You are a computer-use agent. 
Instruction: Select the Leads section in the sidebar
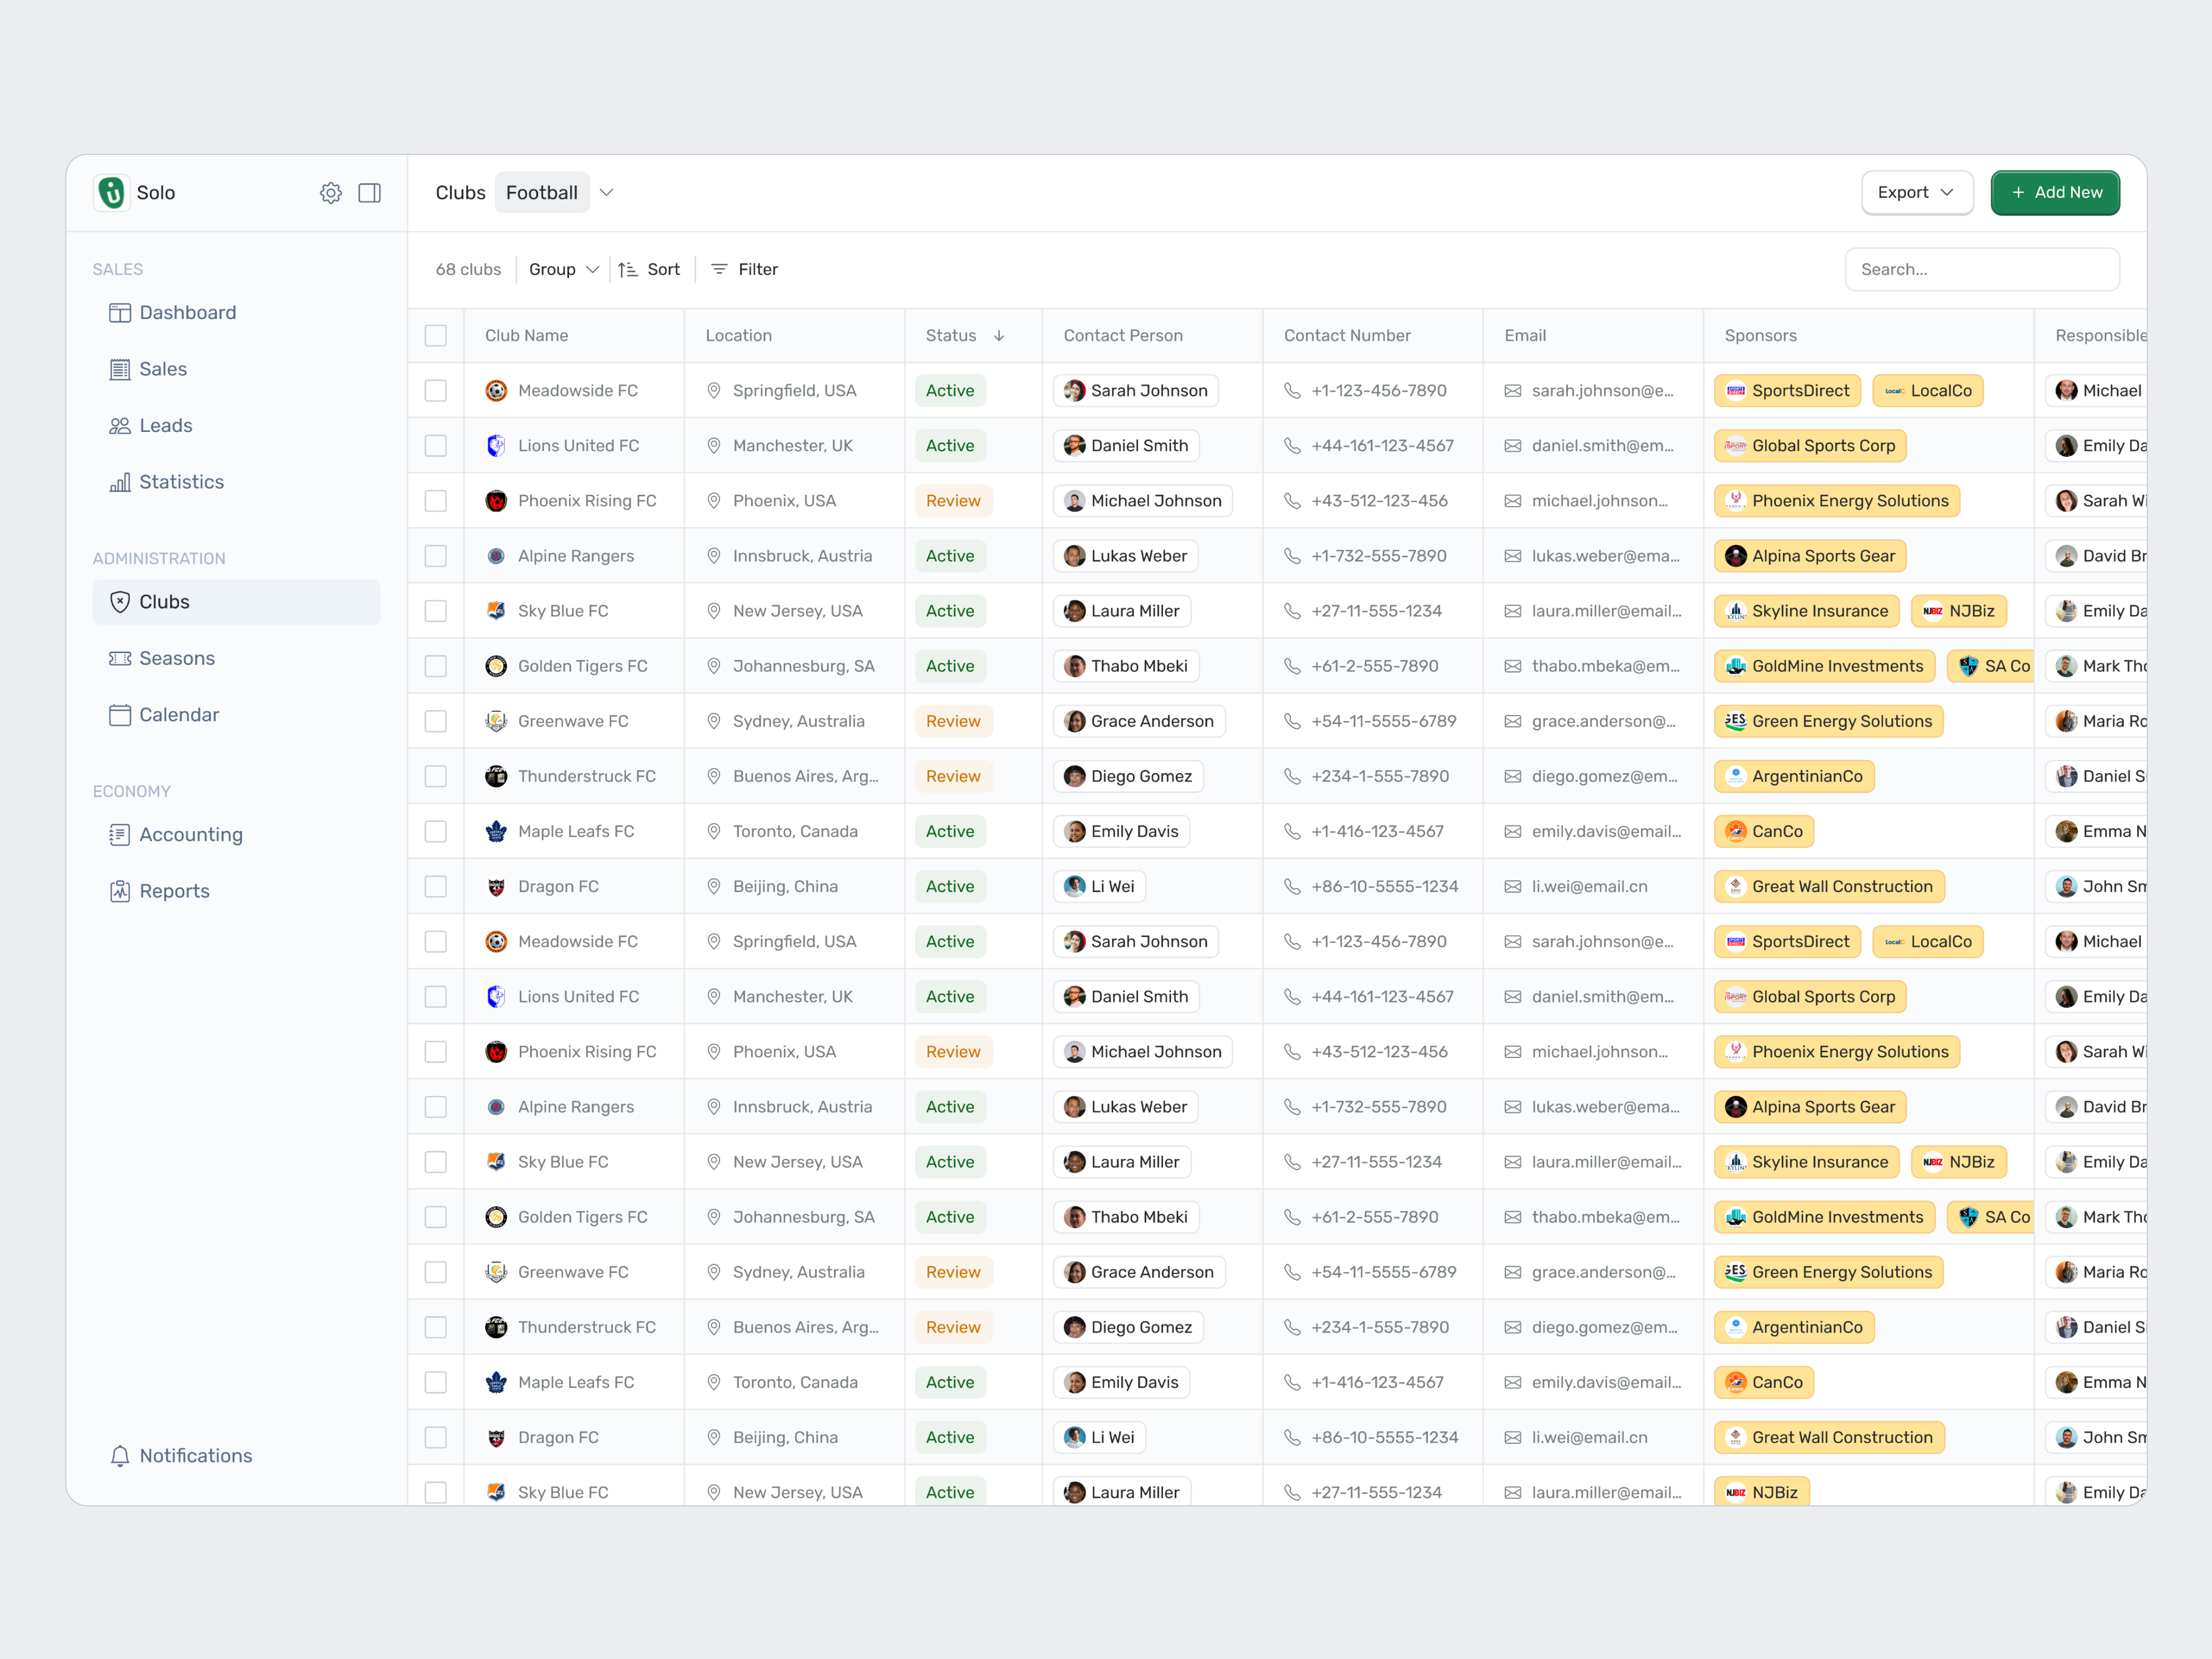166,425
